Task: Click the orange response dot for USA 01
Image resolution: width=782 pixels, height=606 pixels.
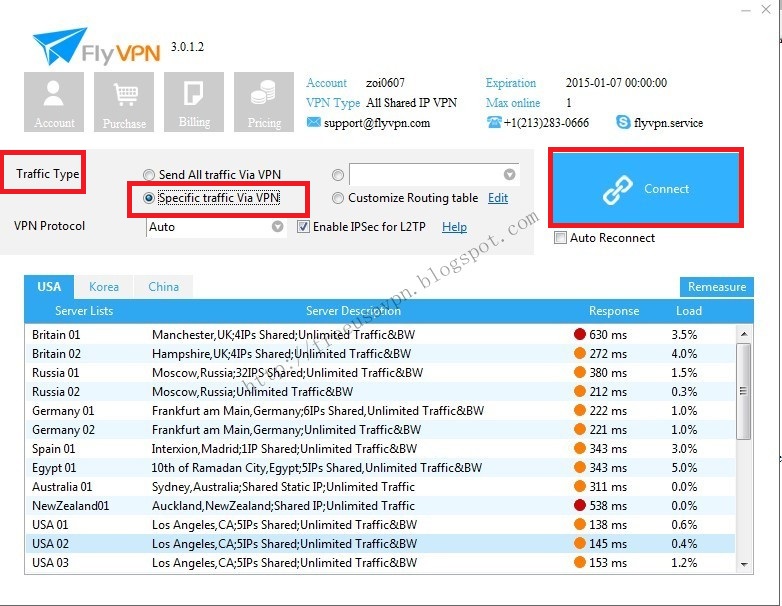Action: pos(580,524)
